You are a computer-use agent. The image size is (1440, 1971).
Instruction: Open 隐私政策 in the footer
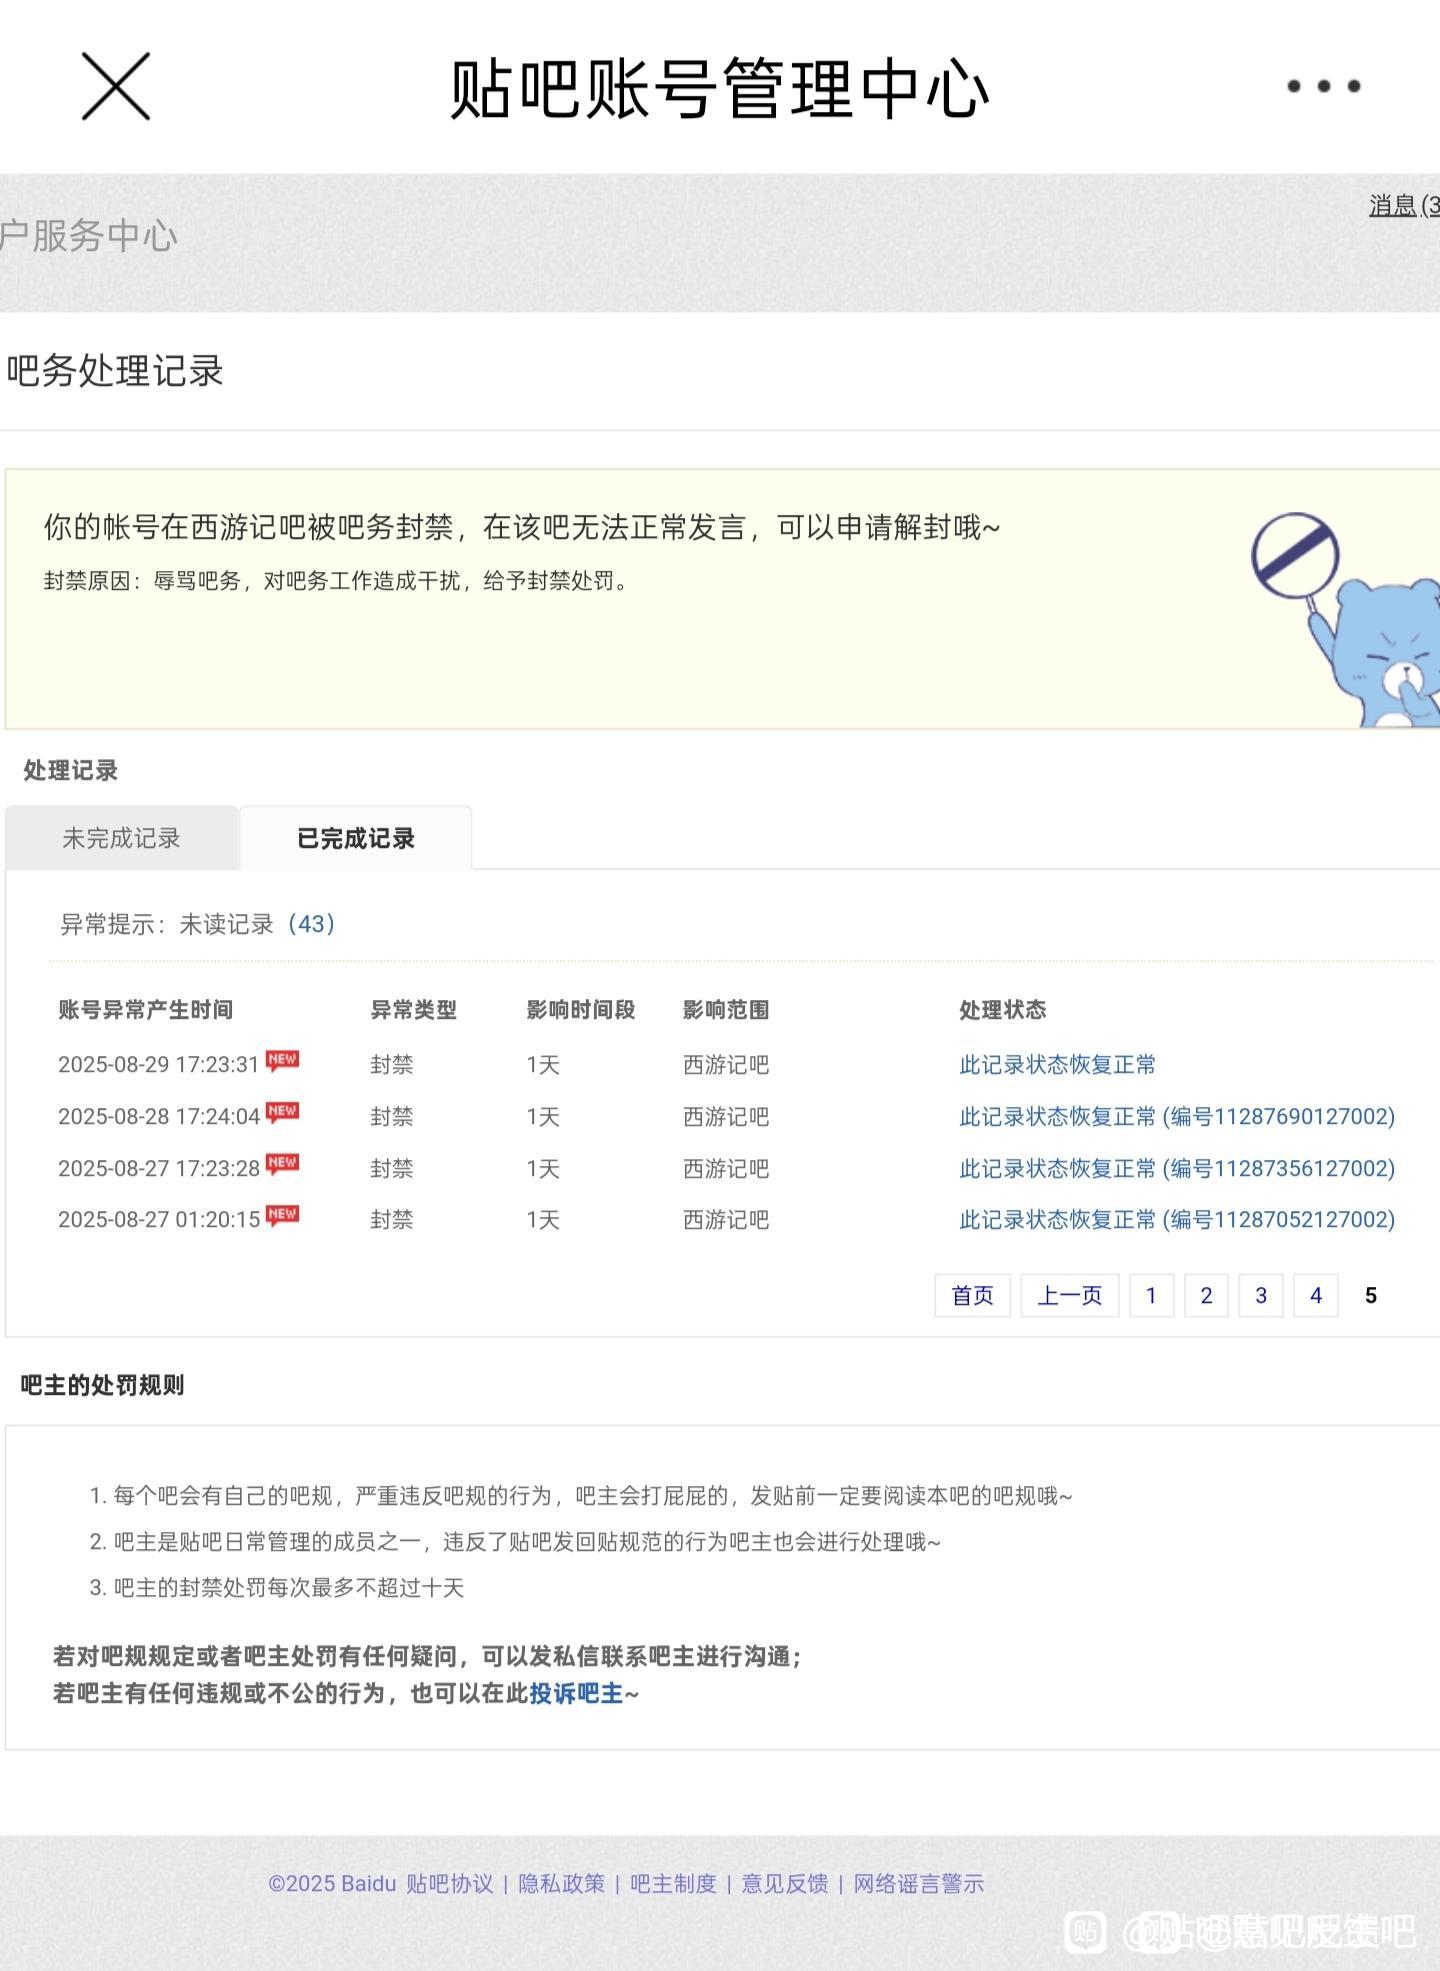coord(561,1883)
